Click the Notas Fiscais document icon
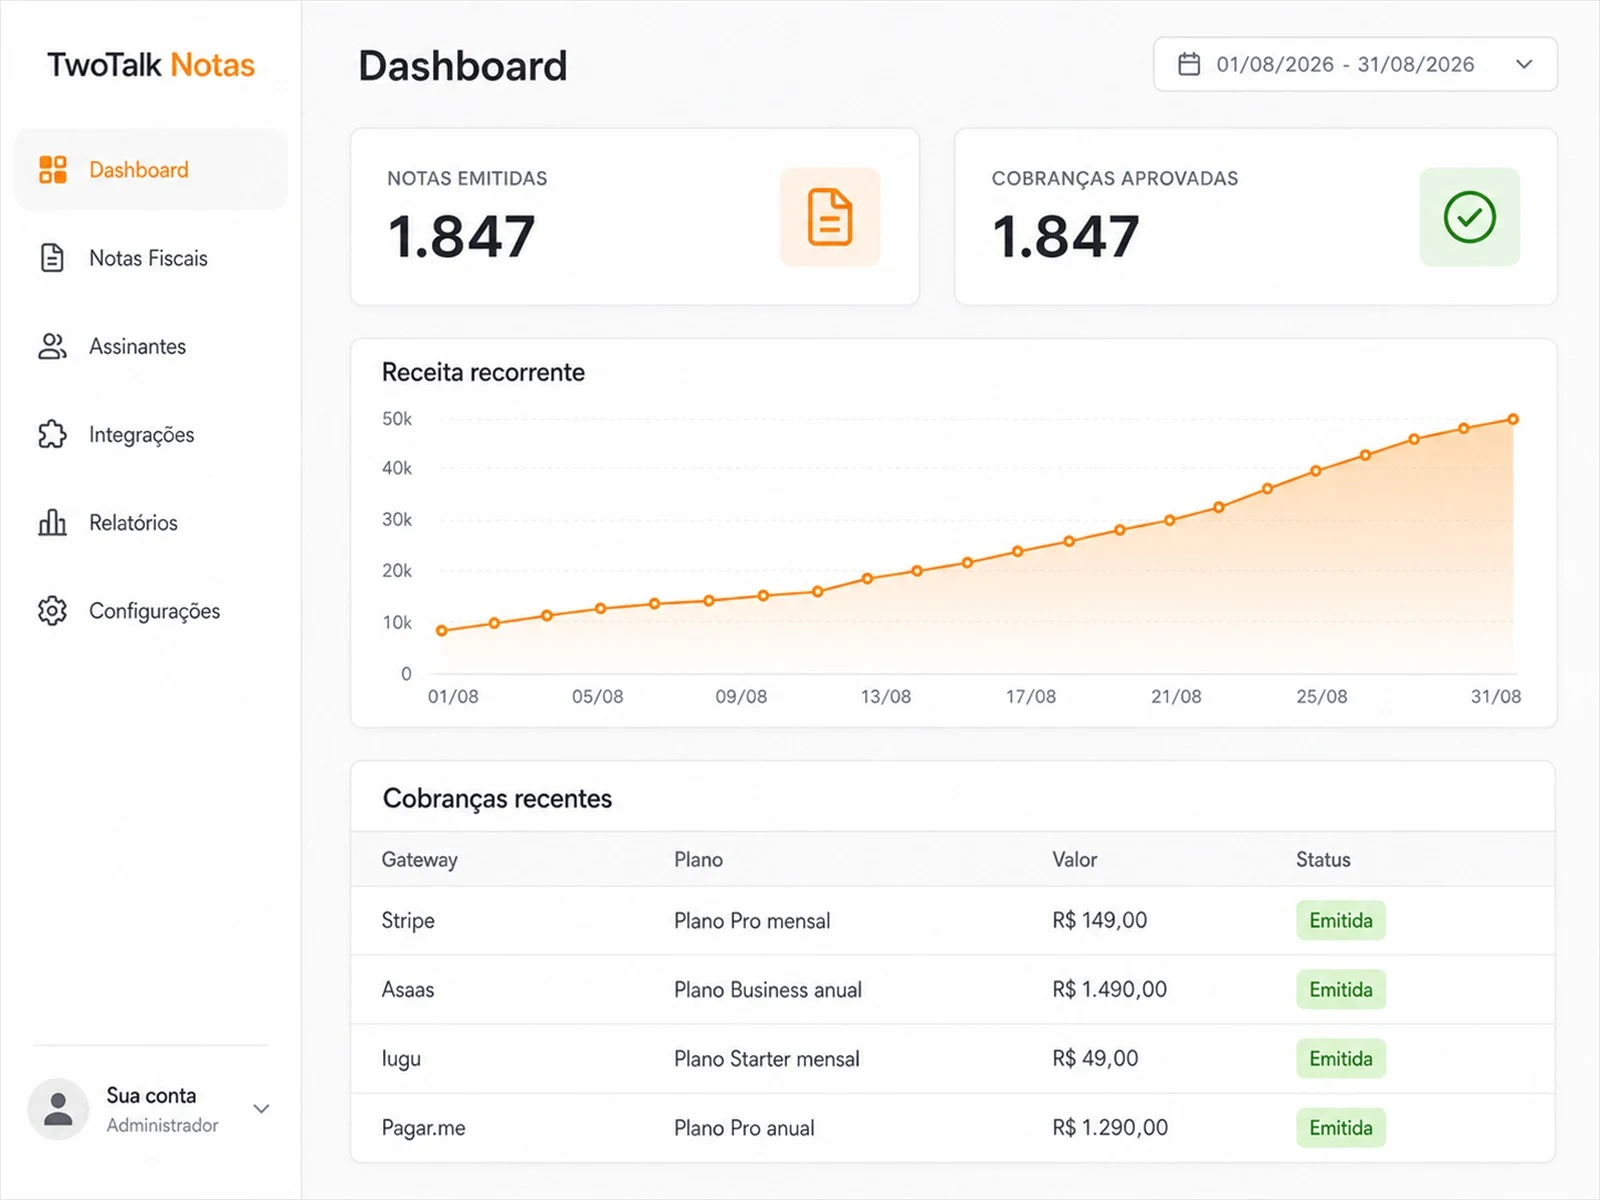1600x1200 pixels. point(52,257)
